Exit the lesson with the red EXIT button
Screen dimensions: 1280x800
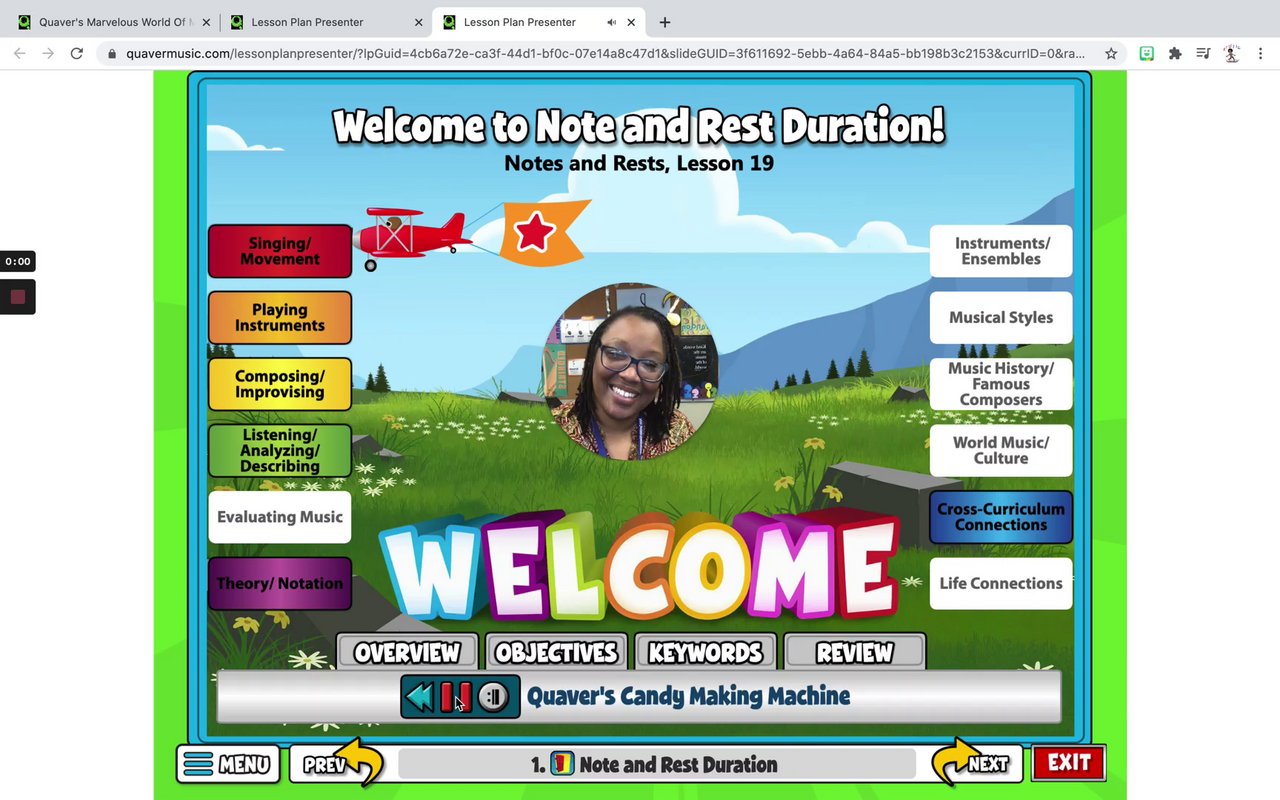[x=1068, y=763]
